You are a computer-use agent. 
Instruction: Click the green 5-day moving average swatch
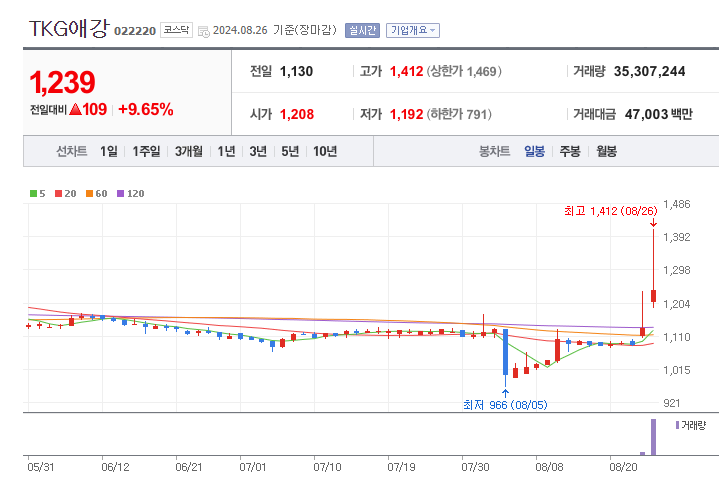33,194
